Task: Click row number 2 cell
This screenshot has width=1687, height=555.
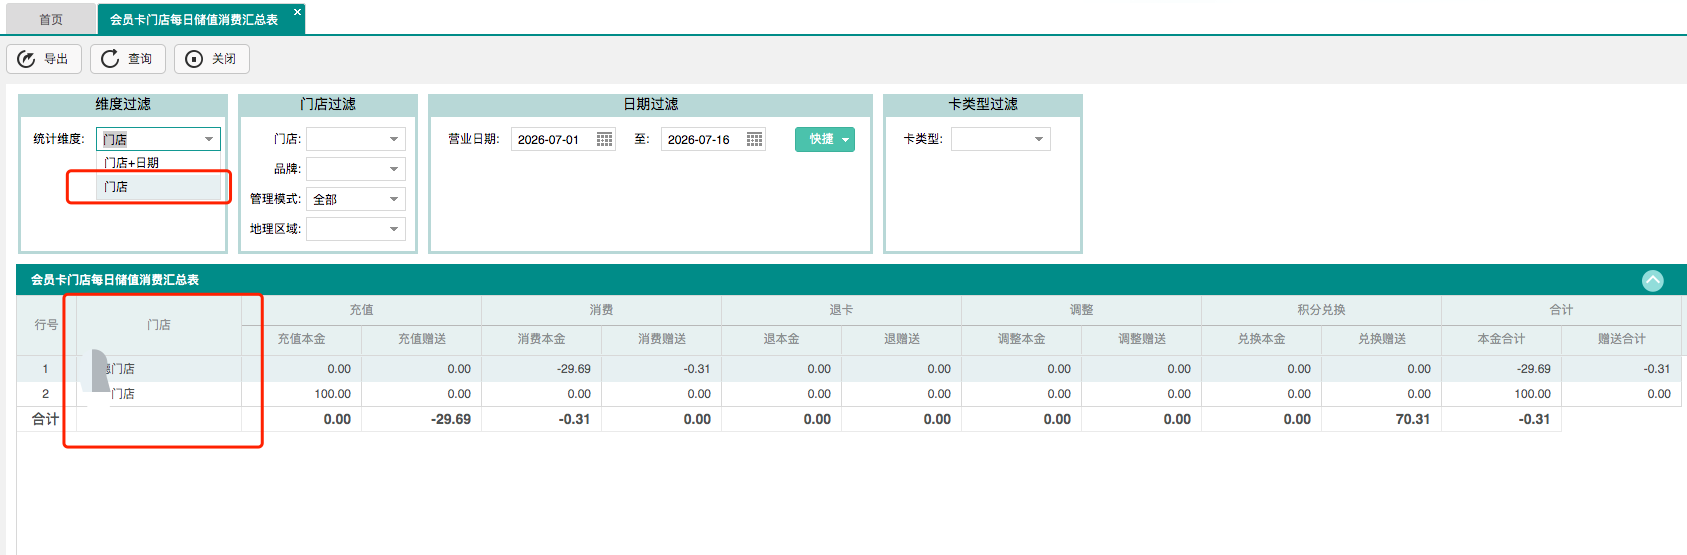Action: 46,394
